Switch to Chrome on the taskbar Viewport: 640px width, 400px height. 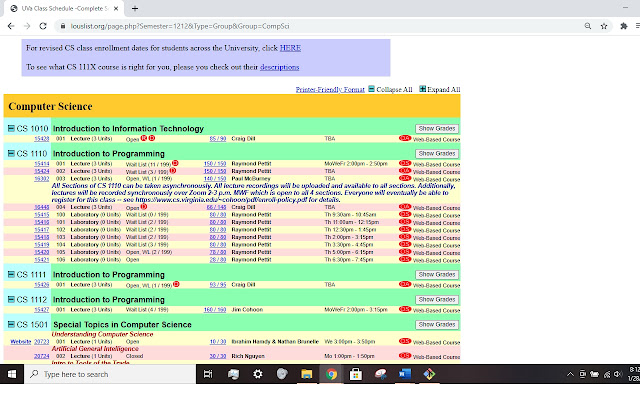pyautogui.click(x=331, y=374)
